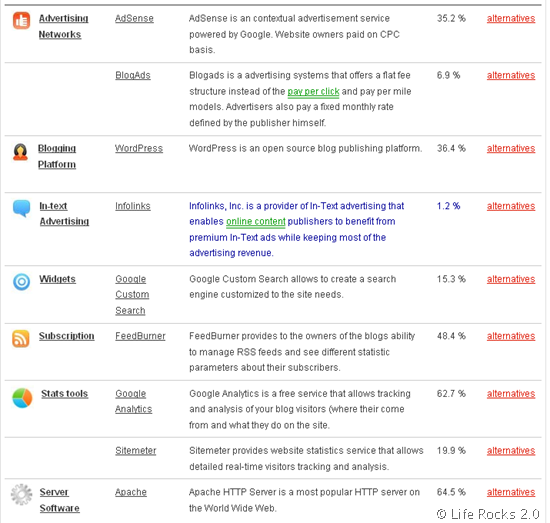
Task: View alternatives for FeedBurner
Action: click(x=511, y=336)
